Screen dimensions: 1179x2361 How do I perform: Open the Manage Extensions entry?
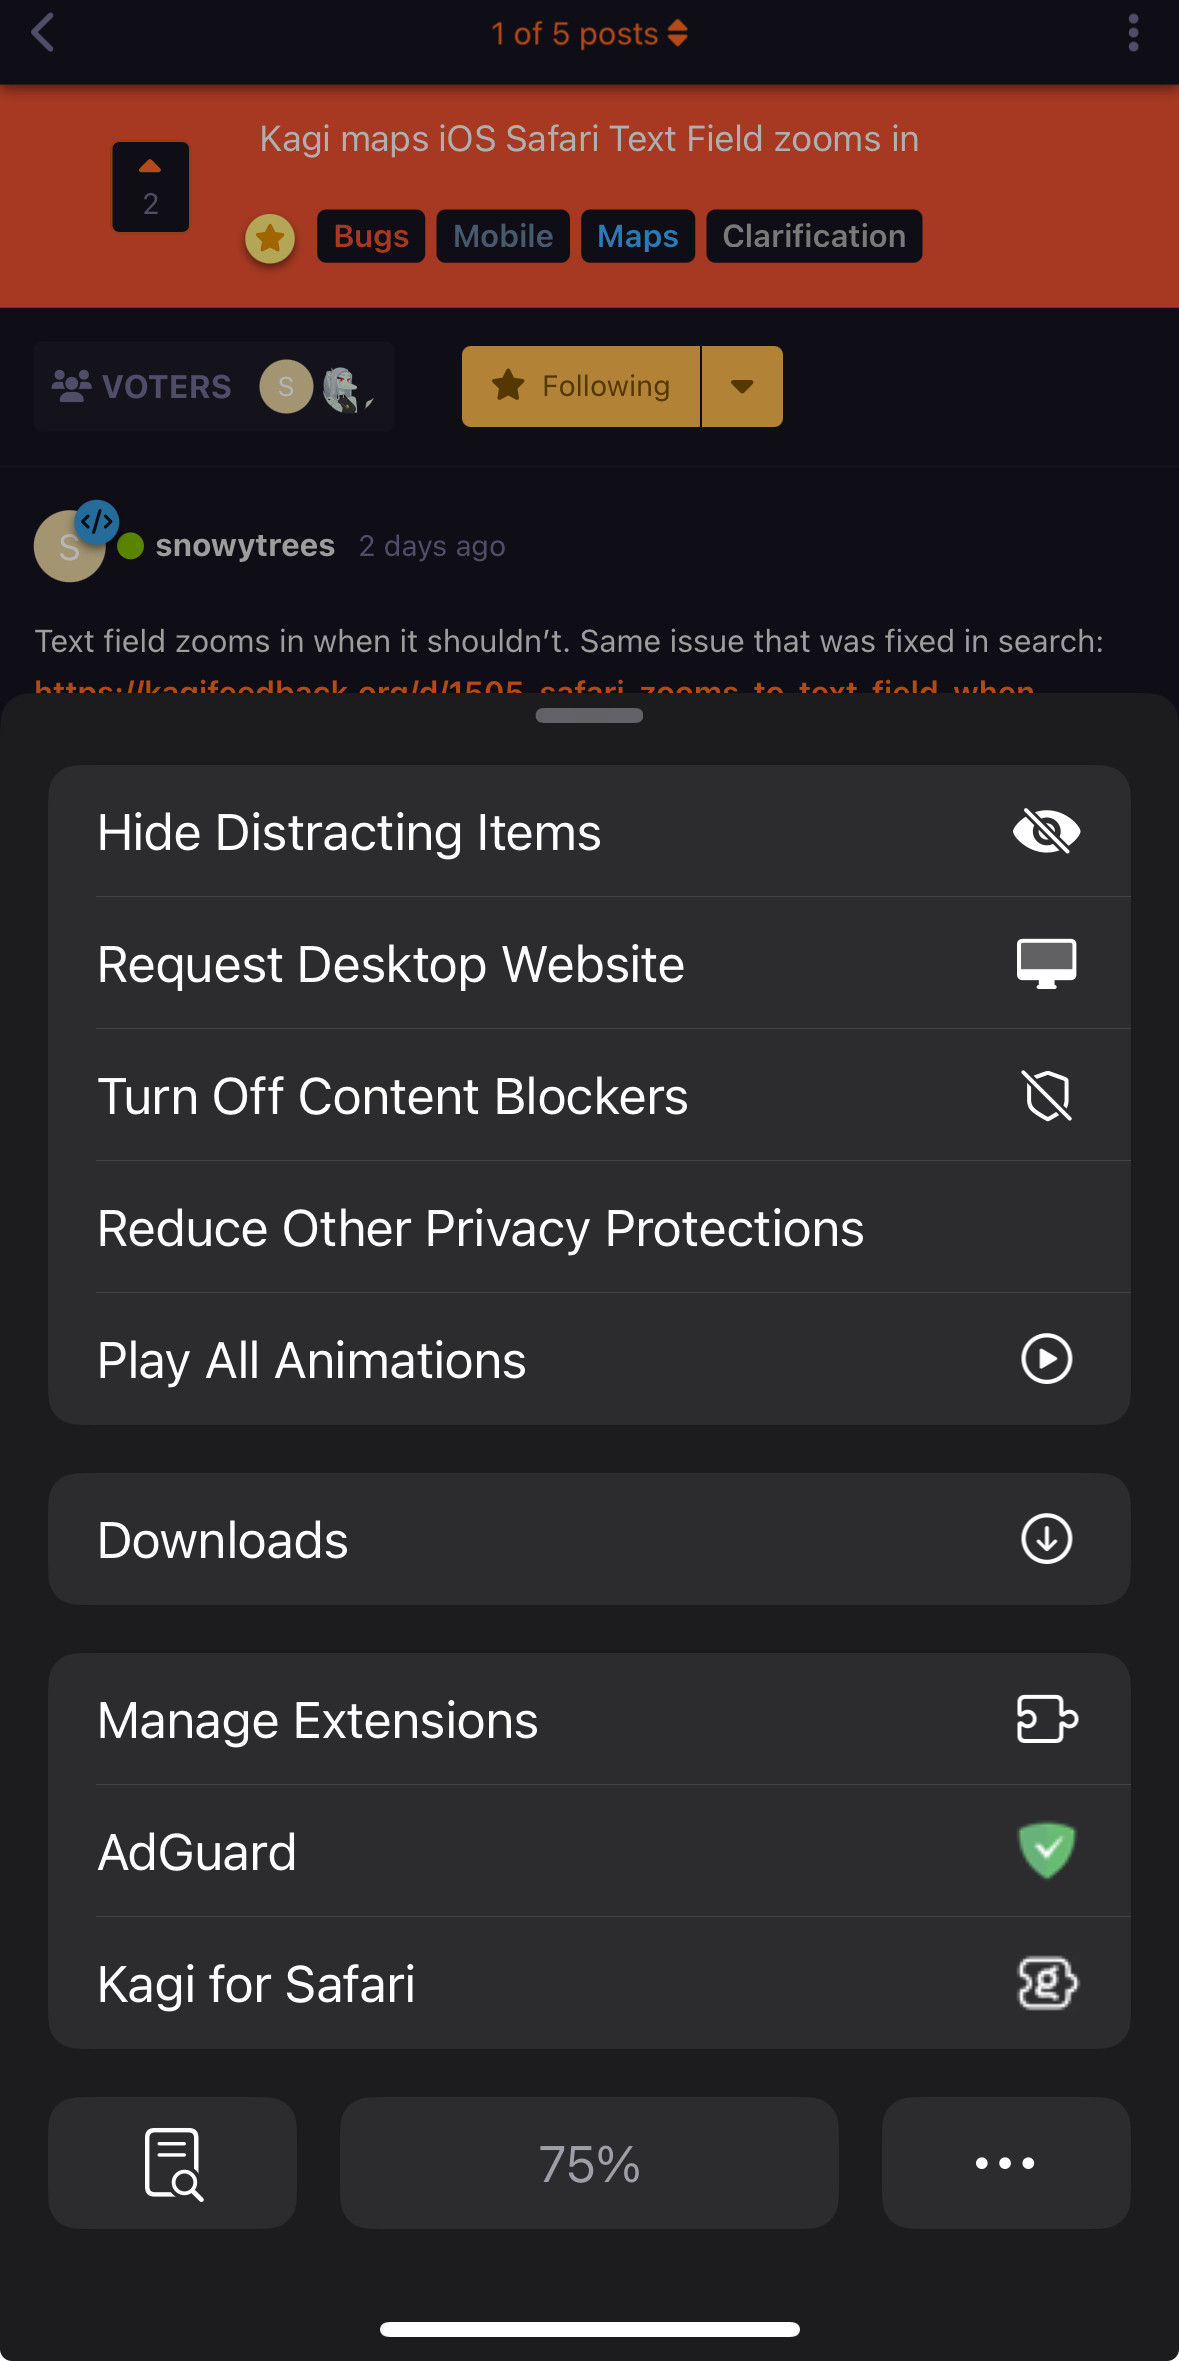tap(589, 1720)
